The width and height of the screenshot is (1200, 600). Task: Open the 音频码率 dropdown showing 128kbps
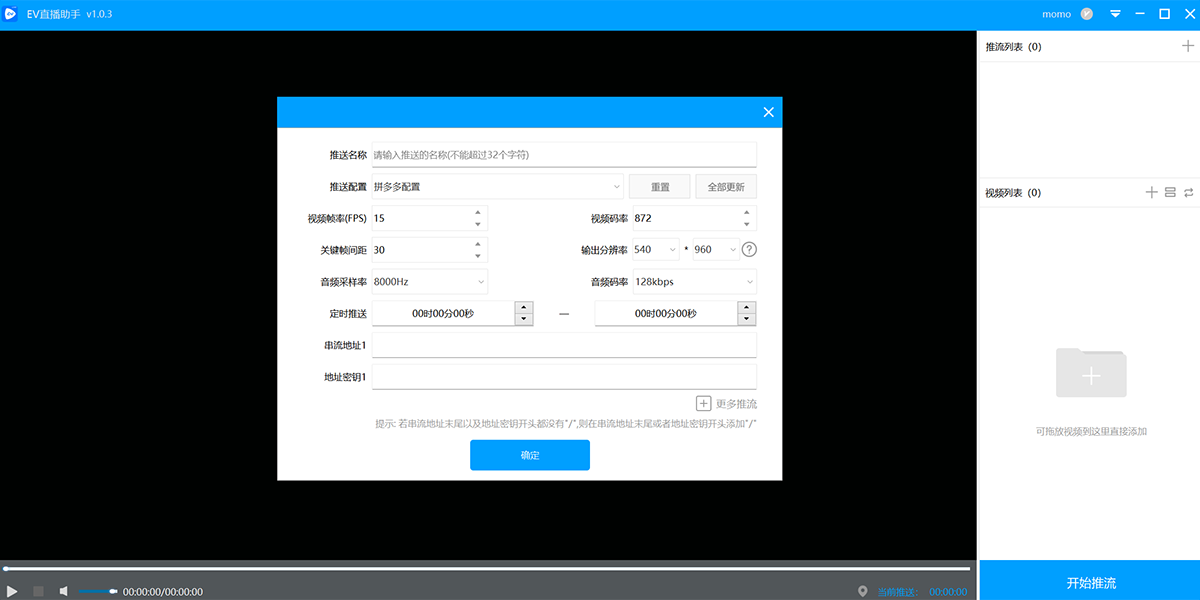[694, 281]
